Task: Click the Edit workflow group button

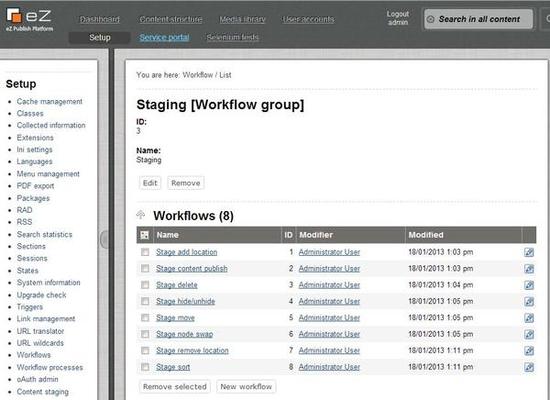Action: (x=150, y=183)
